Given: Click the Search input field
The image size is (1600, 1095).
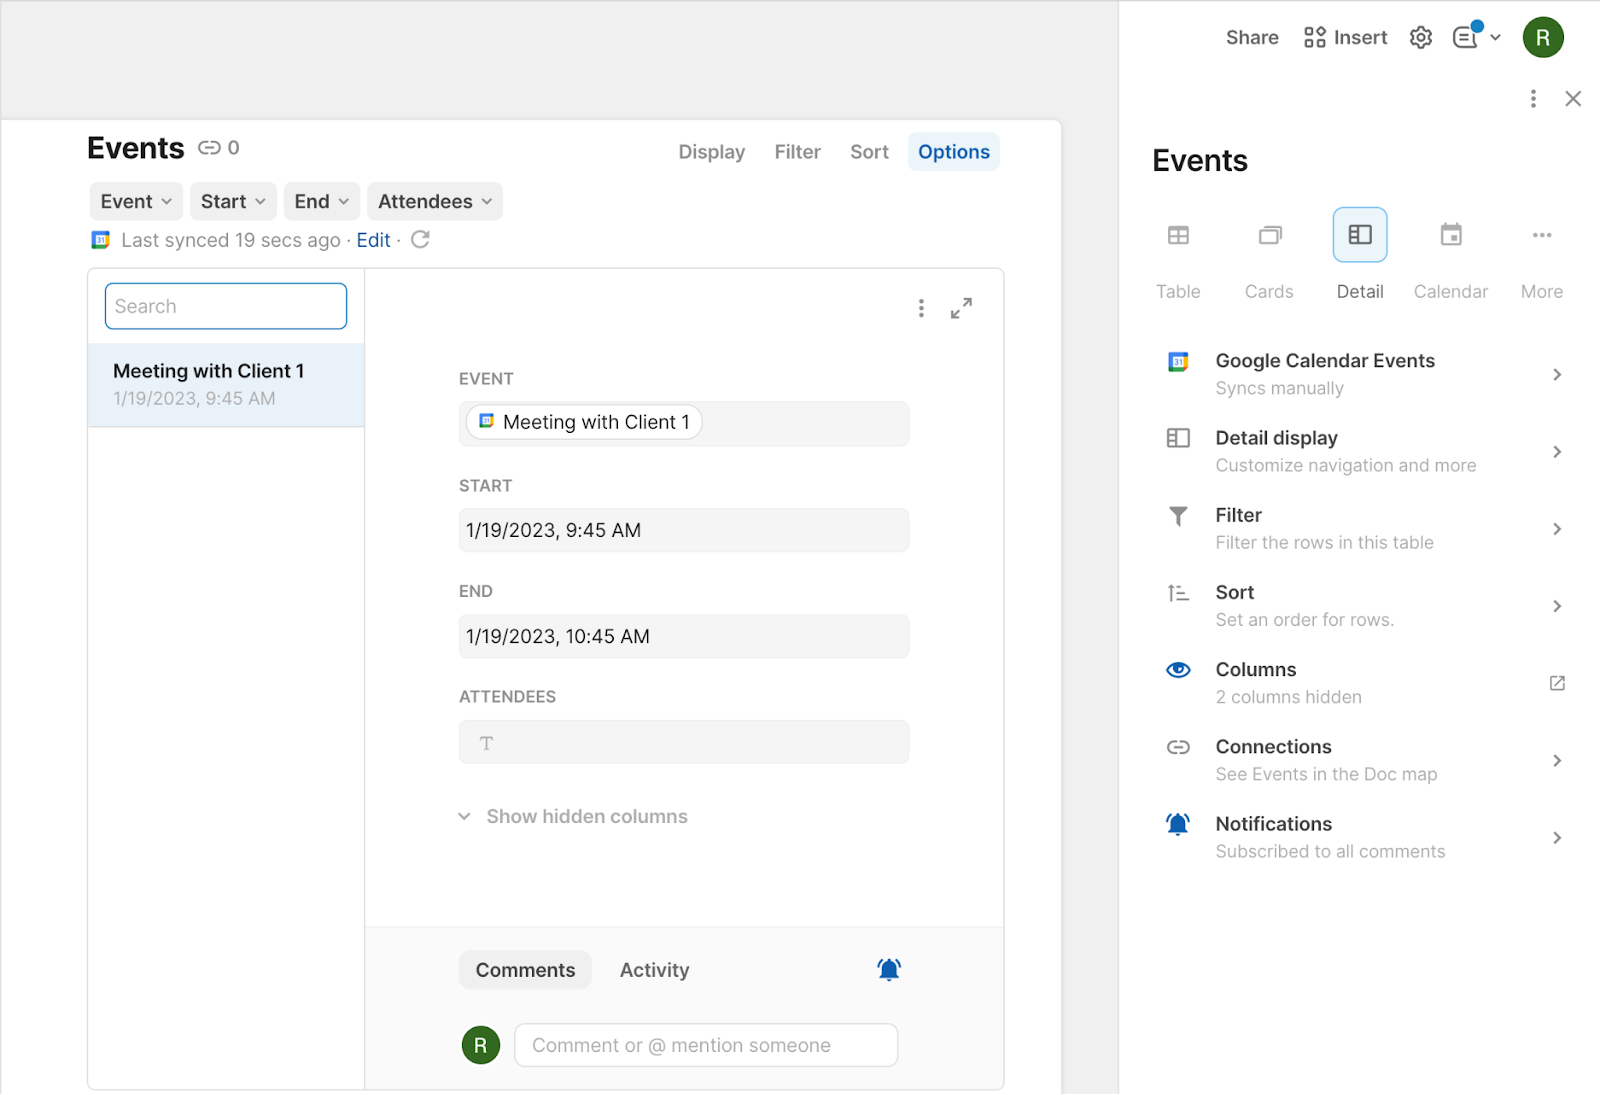Looking at the screenshot, I should (x=226, y=307).
